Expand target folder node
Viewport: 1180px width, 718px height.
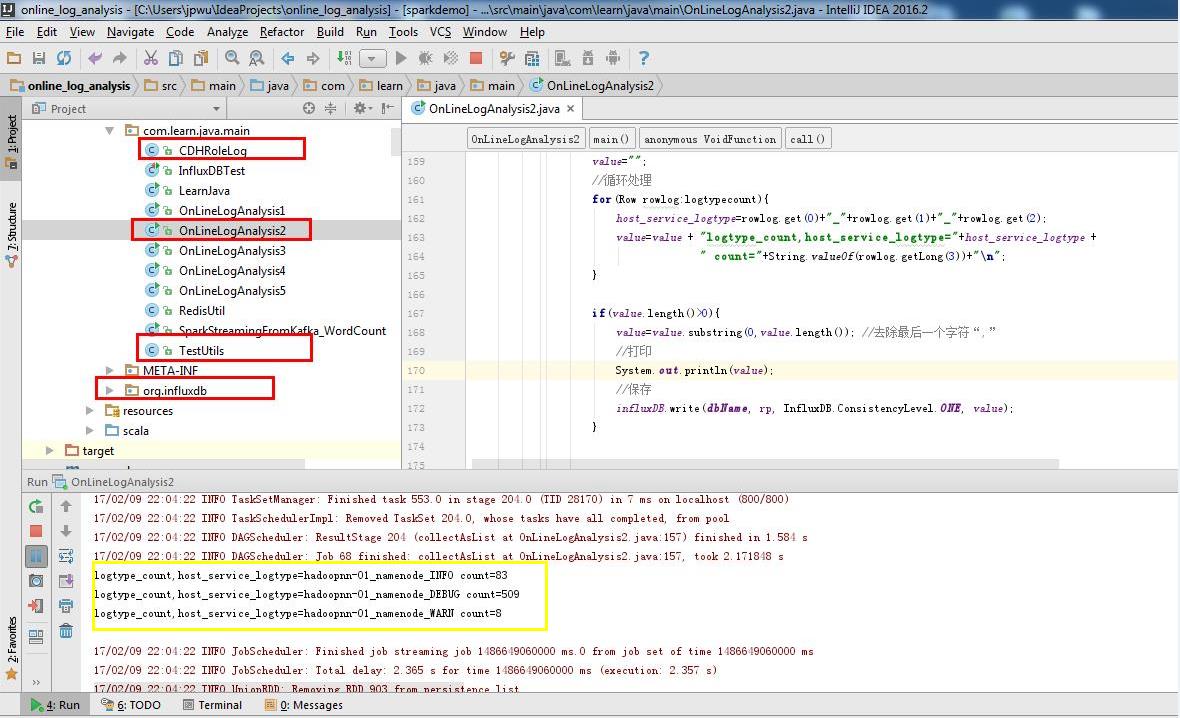(x=50, y=450)
